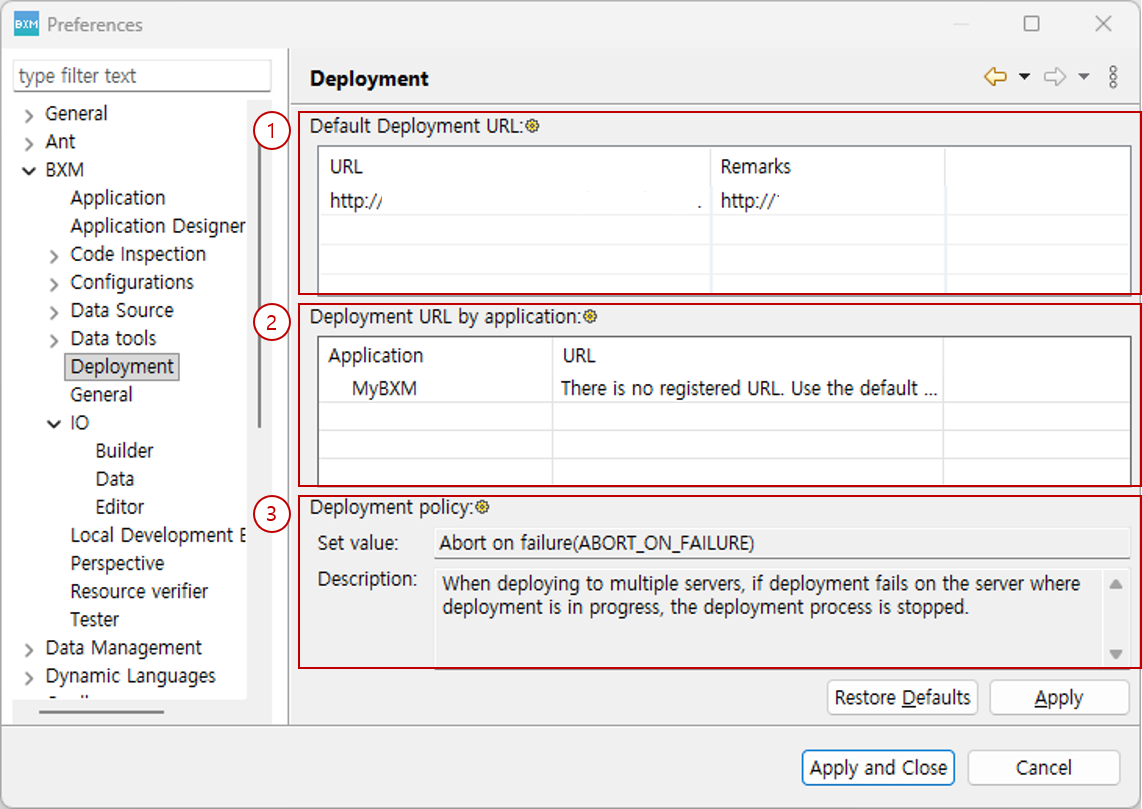Click the description scroll down arrow
This screenshot has height=809, width=1142.
[x=1116, y=654]
